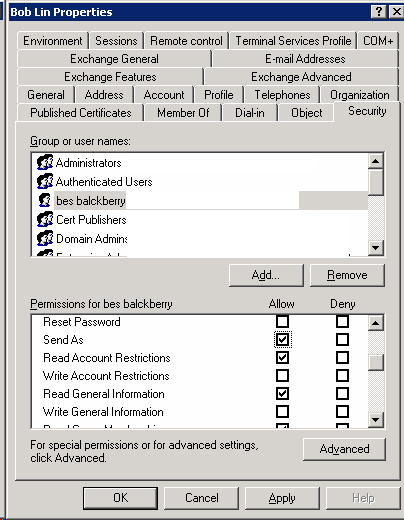Open the E-mail Addresses tab
Screen dimensions: 404x520
305,59
